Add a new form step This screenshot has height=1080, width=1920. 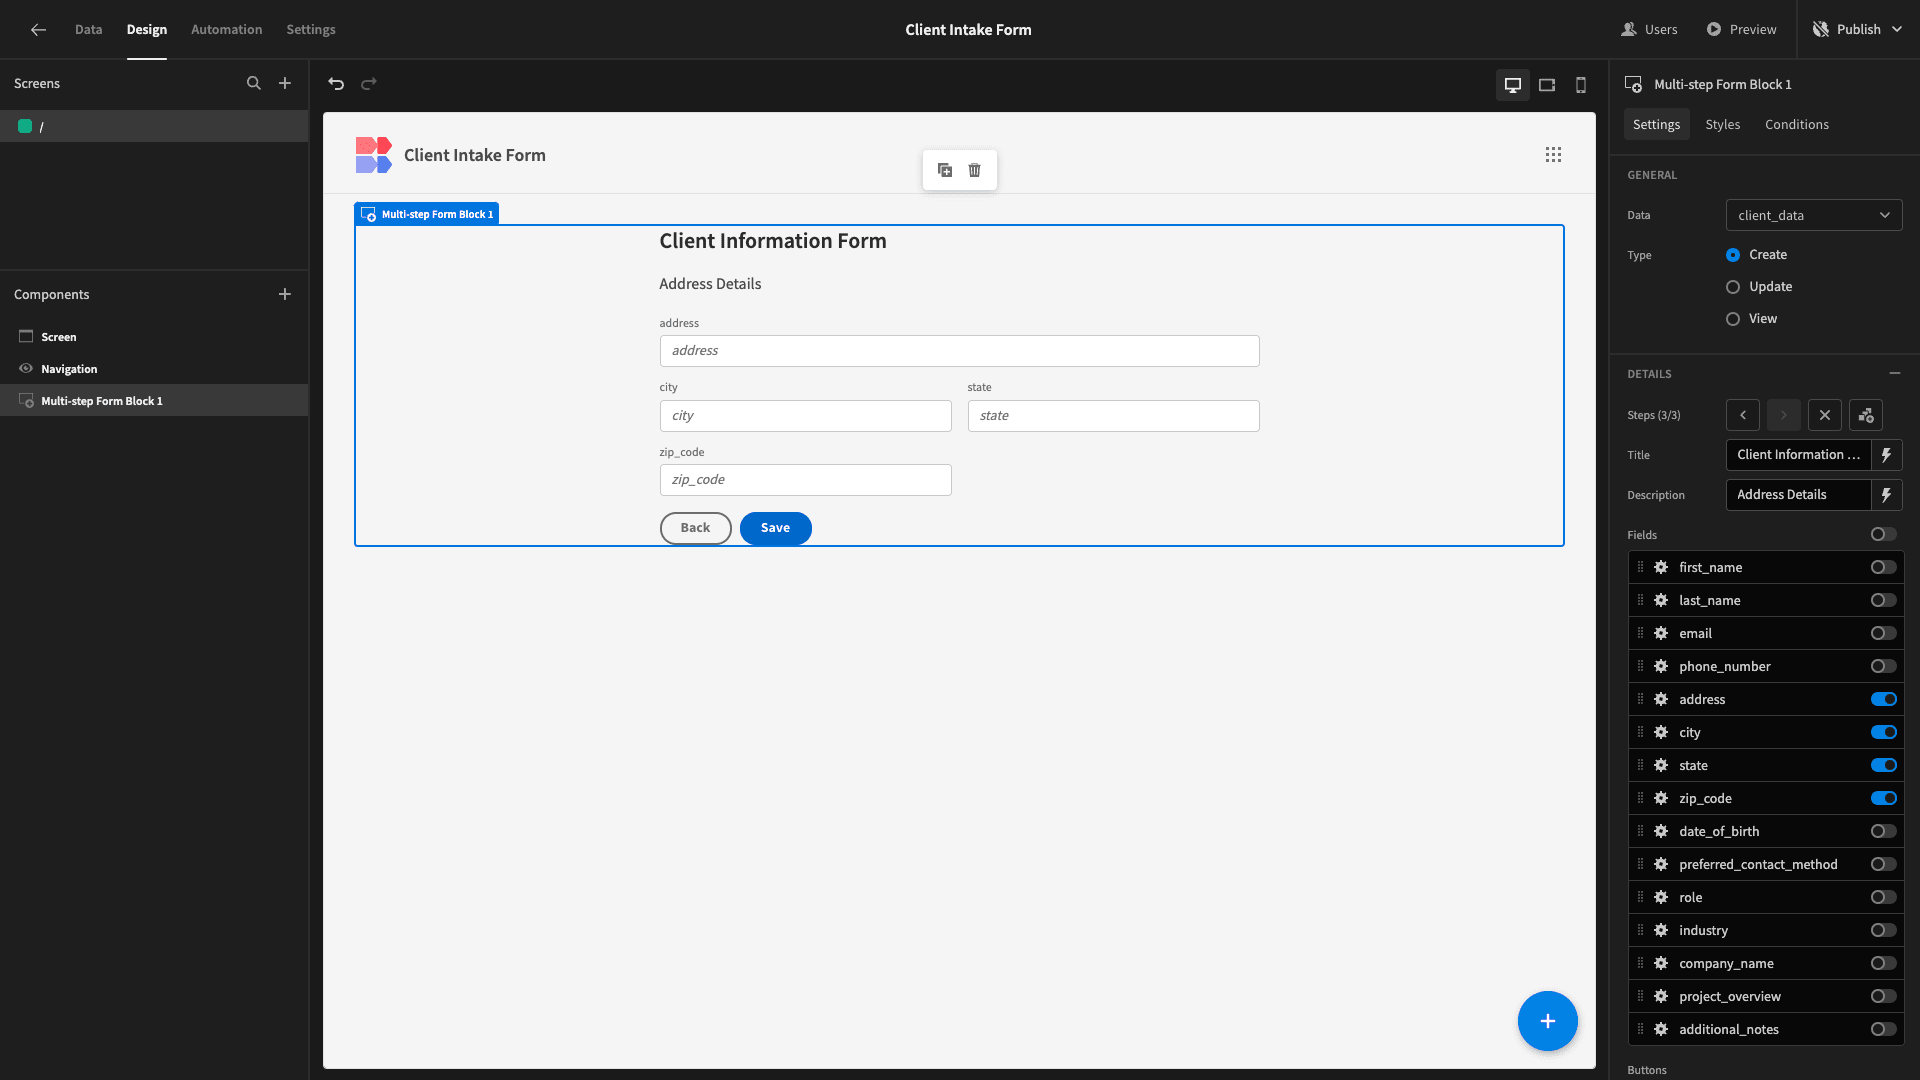click(1866, 415)
